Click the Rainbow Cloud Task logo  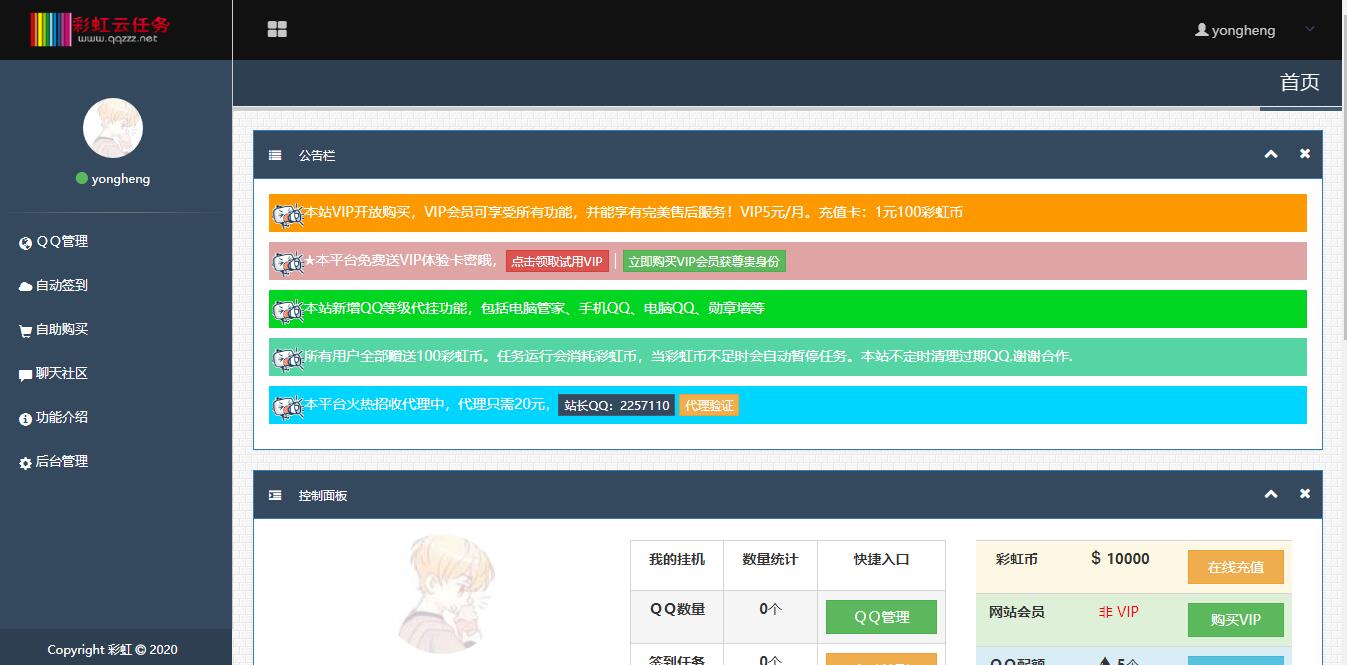pyautogui.click(x=100, y=29)
